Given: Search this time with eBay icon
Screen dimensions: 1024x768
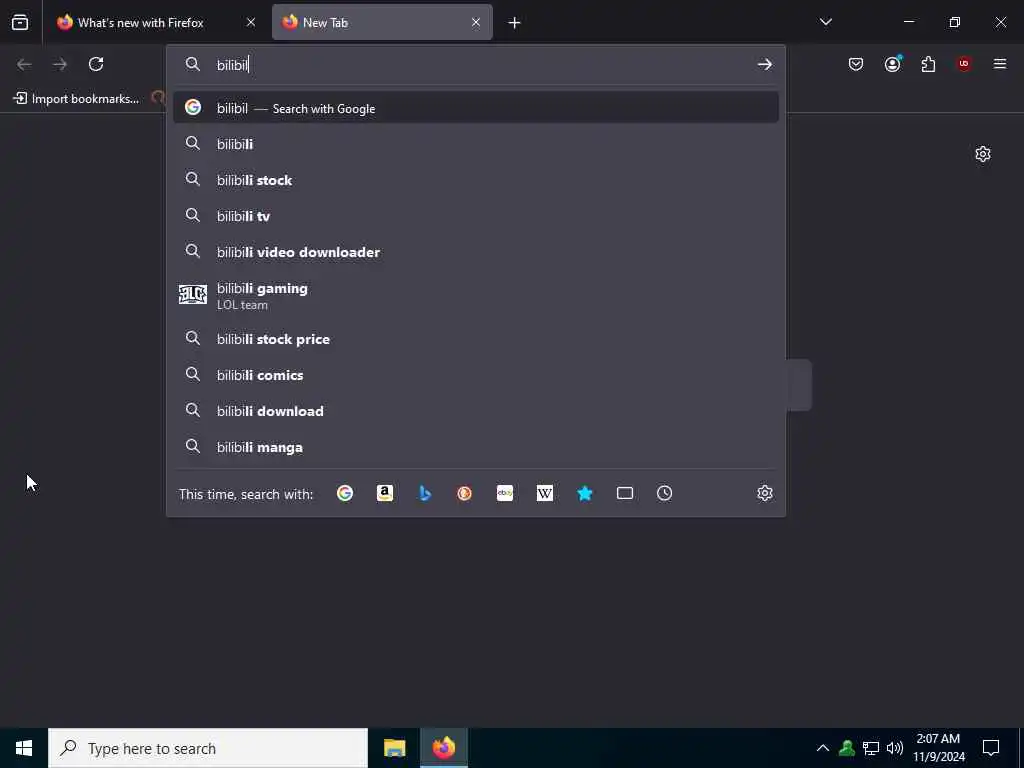Looking at the screenshot, I should coord(505,493).
